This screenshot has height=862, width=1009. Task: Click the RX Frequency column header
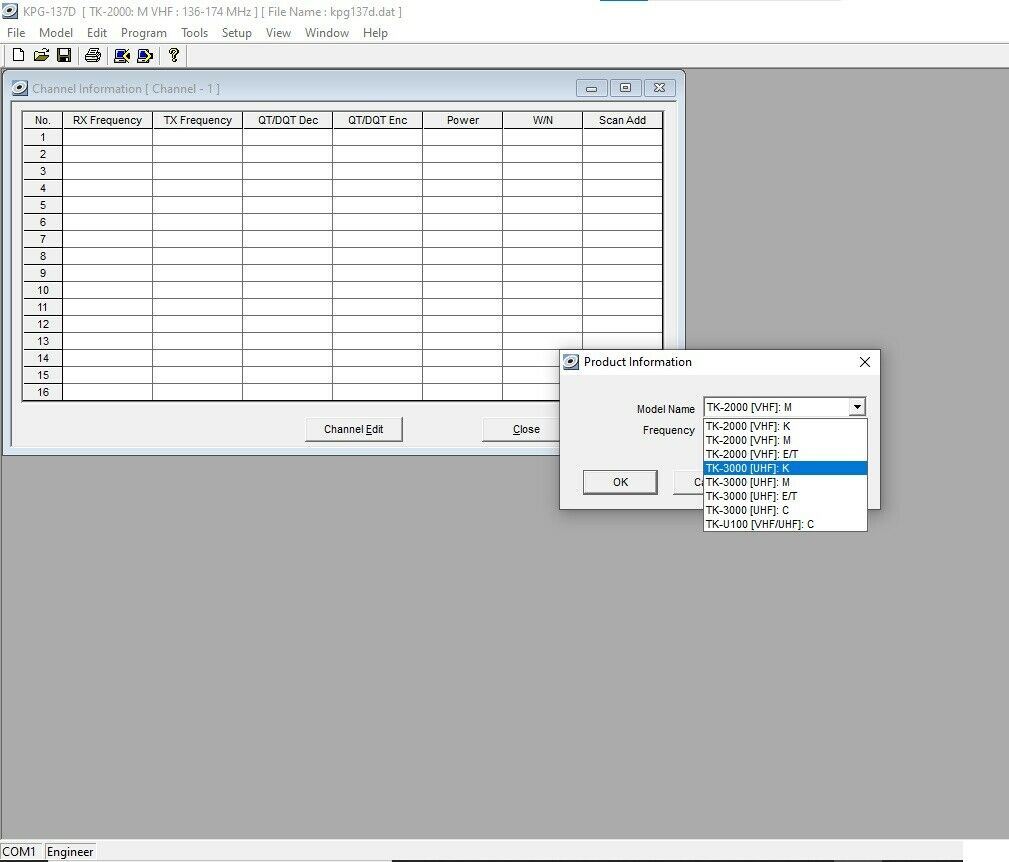point(107,120)
